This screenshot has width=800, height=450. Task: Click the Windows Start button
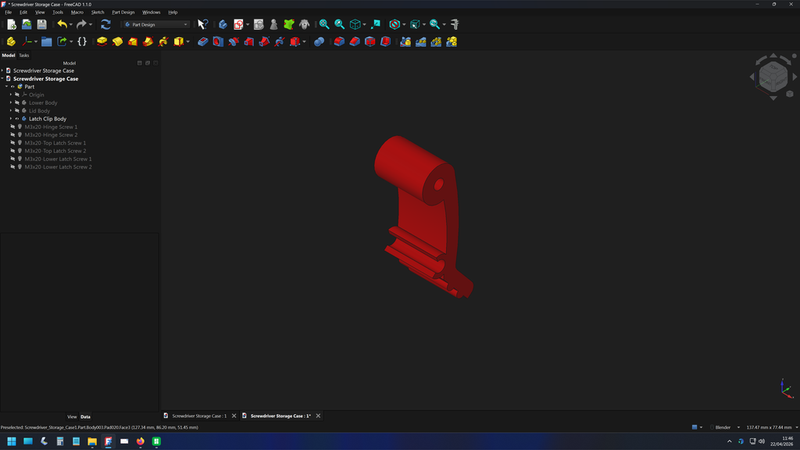coord(12,441)
